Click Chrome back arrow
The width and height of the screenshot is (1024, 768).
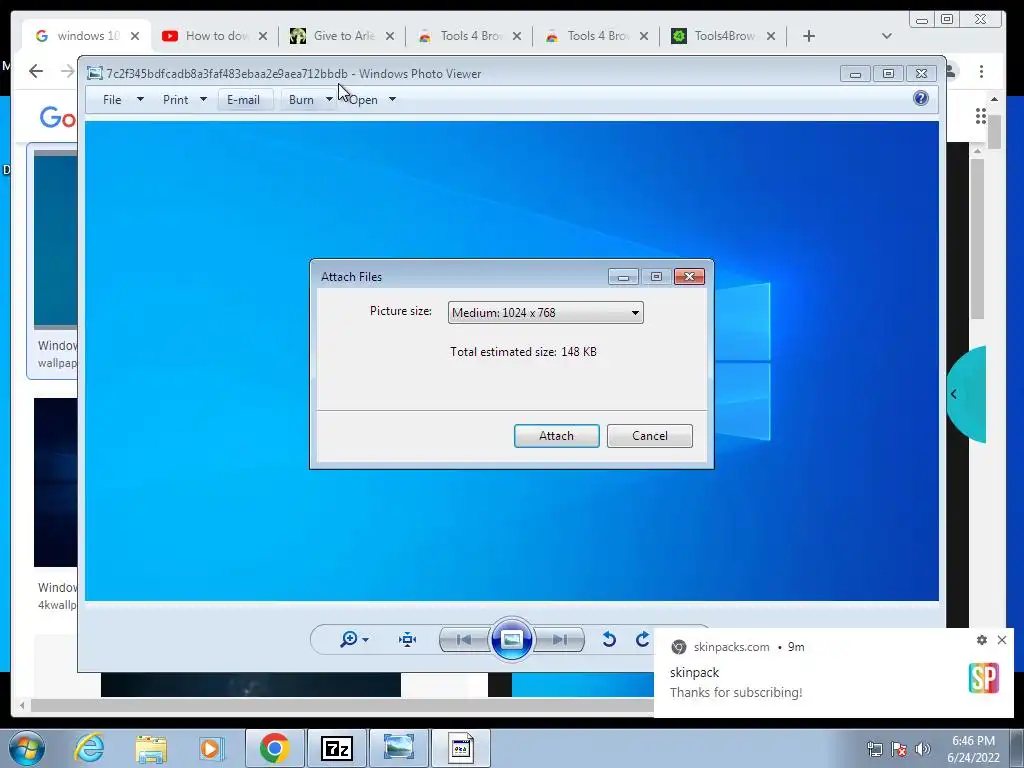coord(36,71)
